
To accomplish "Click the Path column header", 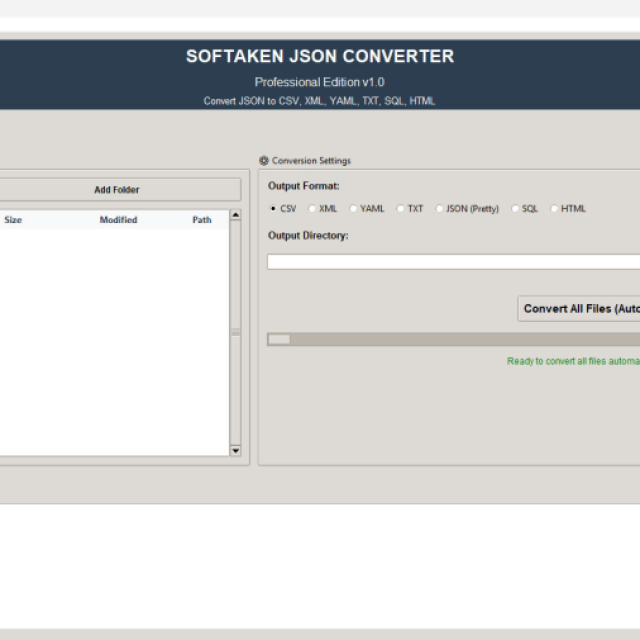I will 202,220.
